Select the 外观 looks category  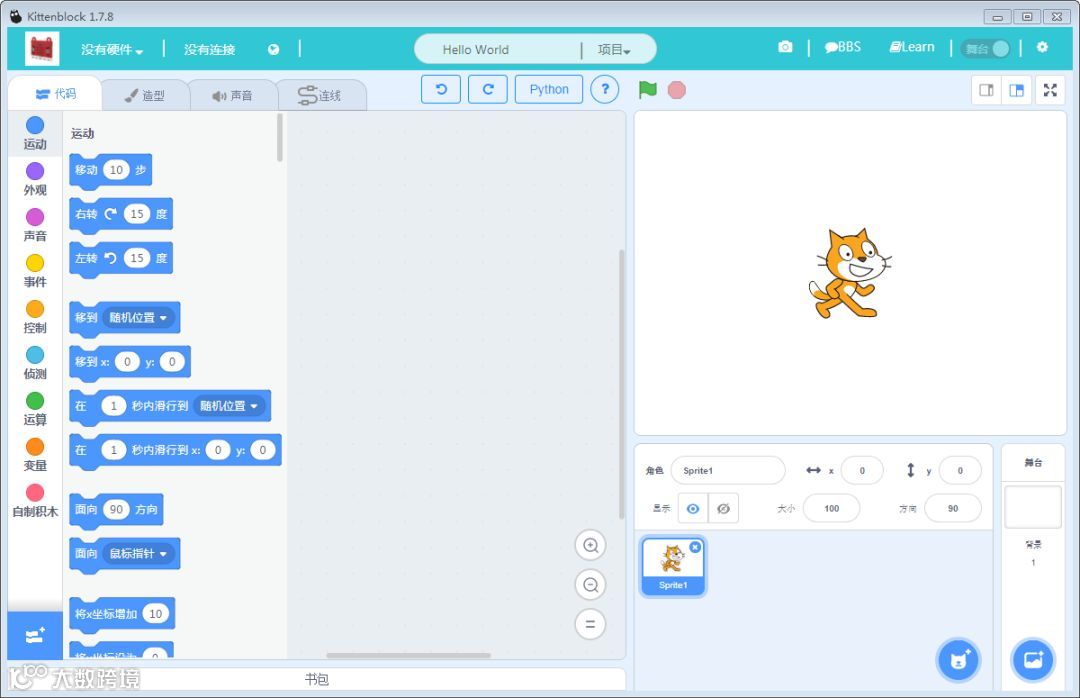pos(35,180)
